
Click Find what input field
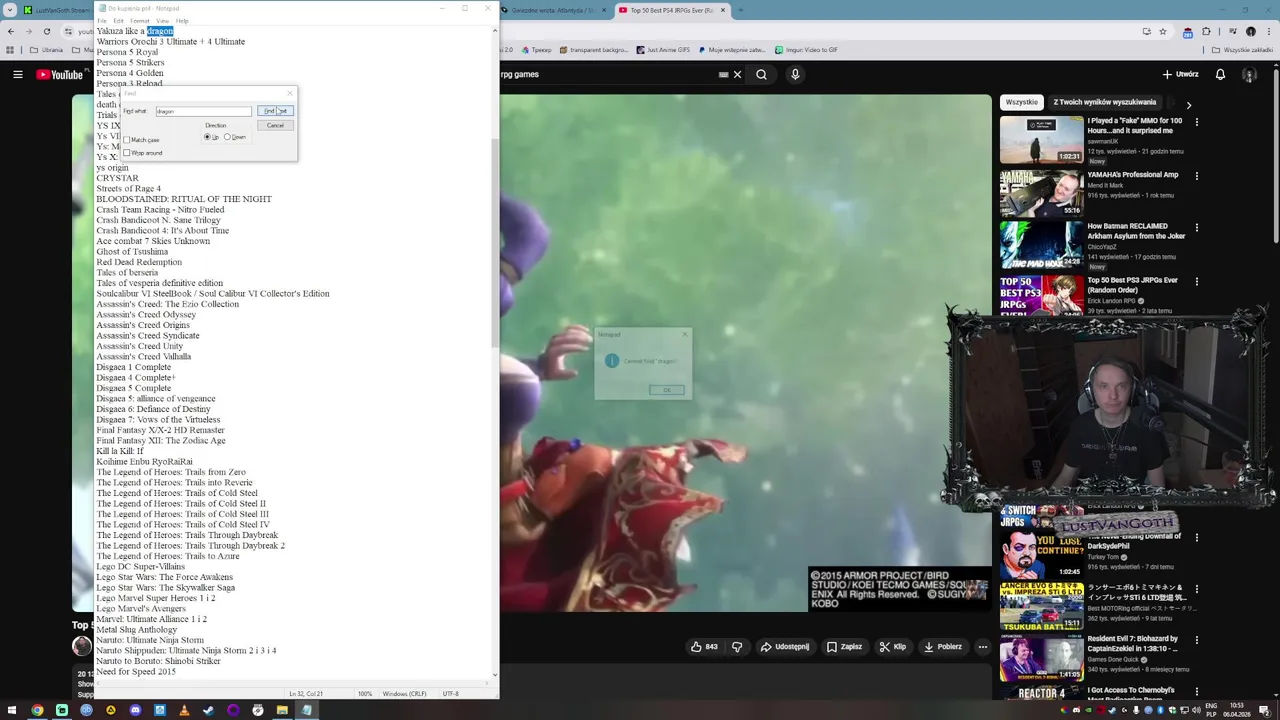[203, 111]
